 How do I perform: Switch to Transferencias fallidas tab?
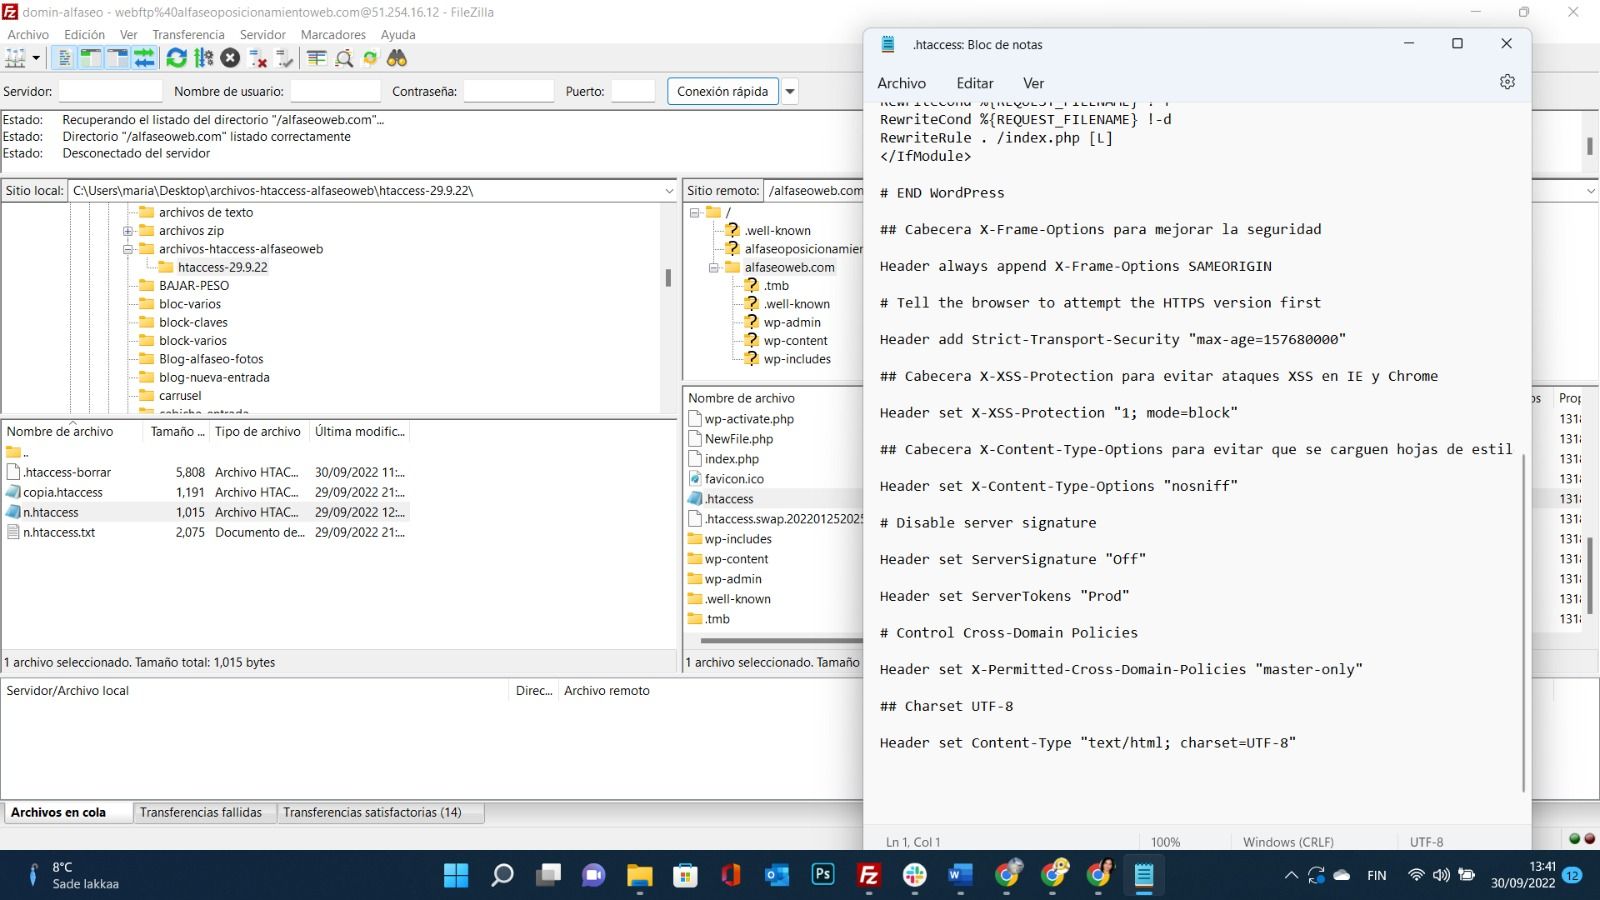201,812
